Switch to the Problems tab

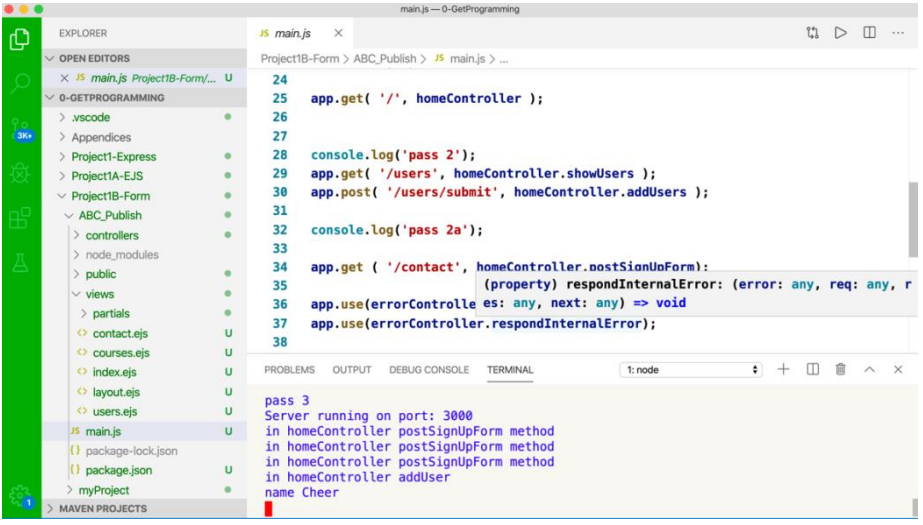[289, 370]
